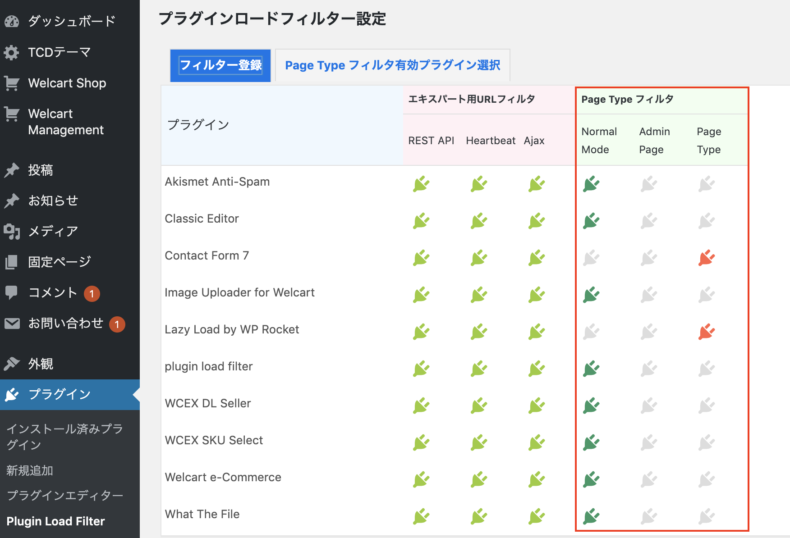Toggle Akismet Anti-Spam REST API plug

[421, 184]
